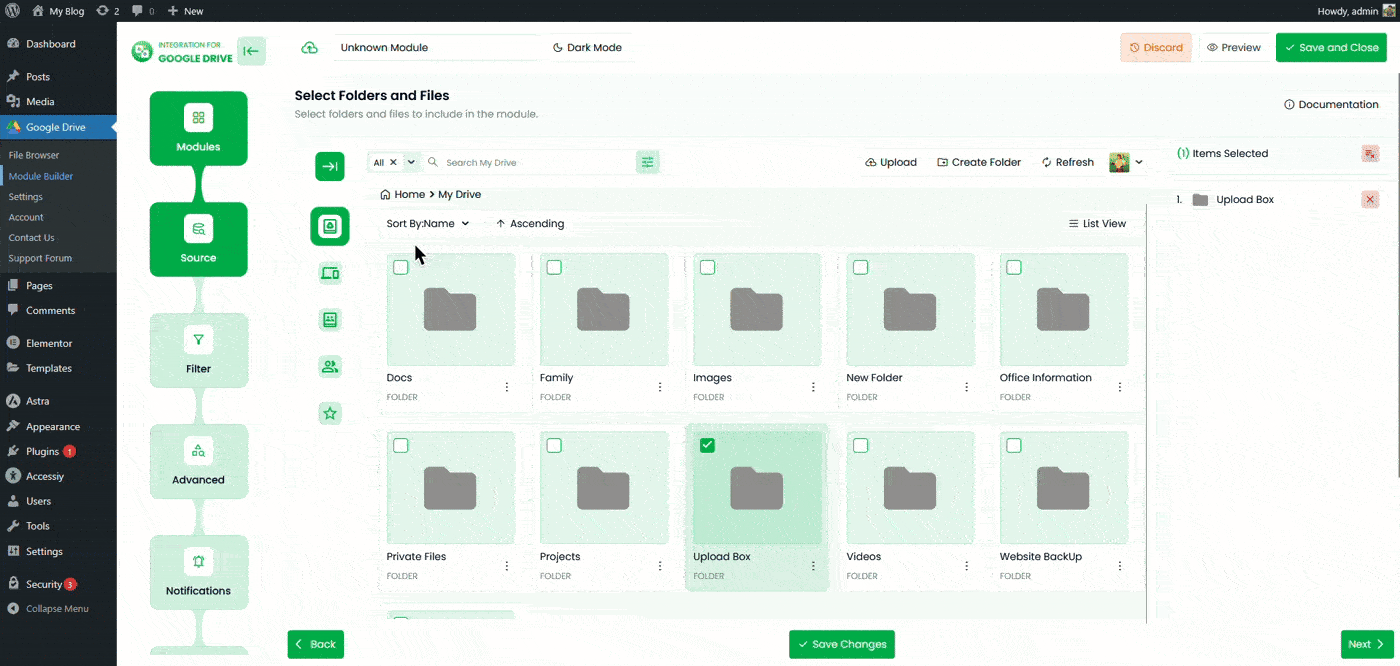
Task: Uncheck the Upload Box folder checkbox
Action: 707,445
